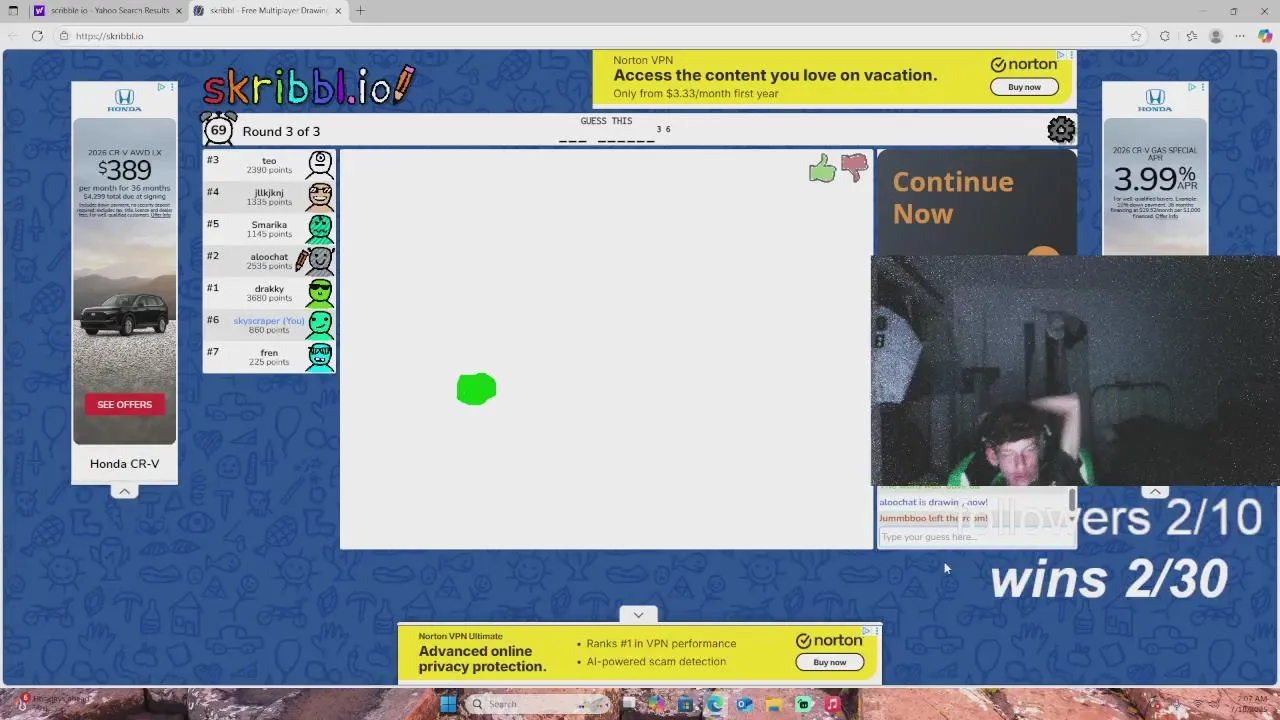Select teo's player avatar
The width and height of the screenshot is (1280, 720).
[320, 165]
